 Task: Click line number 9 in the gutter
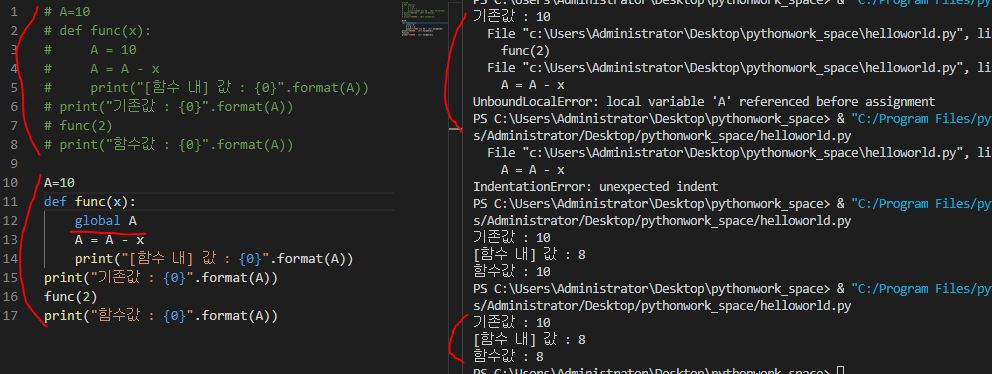(14, 164)
